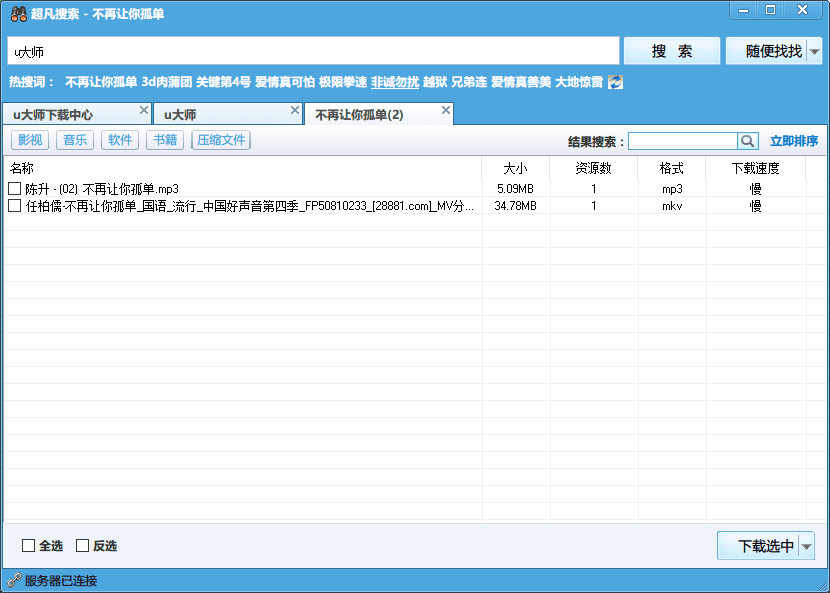Click the binoculars app icon in title bar
This screenshot has height=593, width=830.
pos(19,13)
